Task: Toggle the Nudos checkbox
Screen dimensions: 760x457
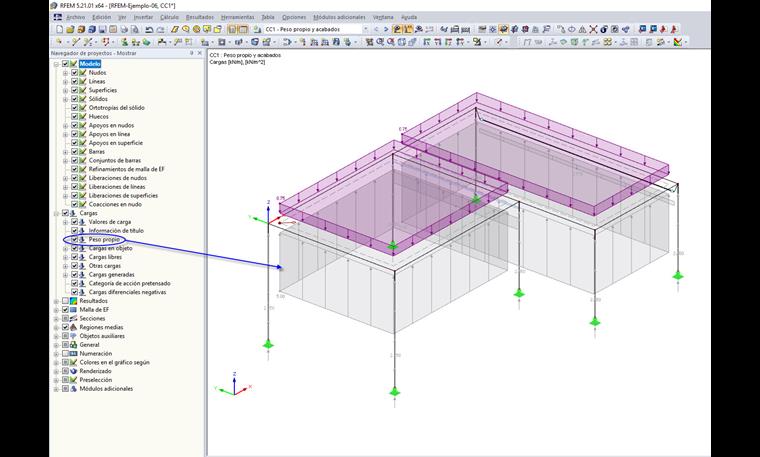Action: (75, 73)
